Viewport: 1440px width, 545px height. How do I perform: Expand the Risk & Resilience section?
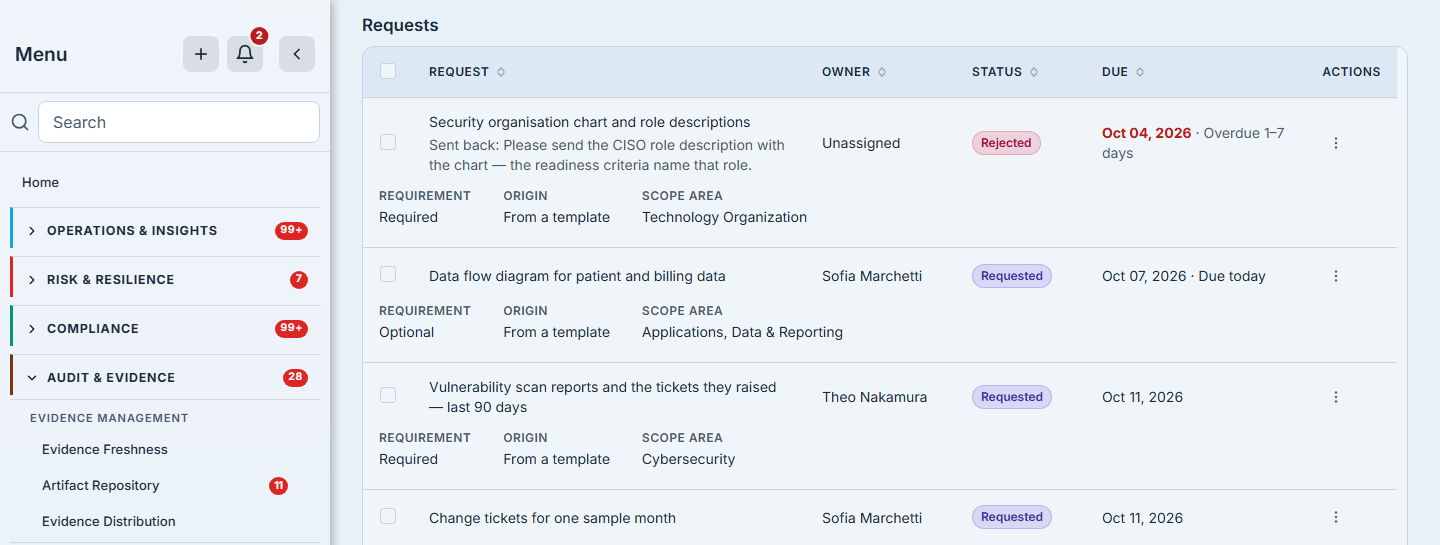165,280
